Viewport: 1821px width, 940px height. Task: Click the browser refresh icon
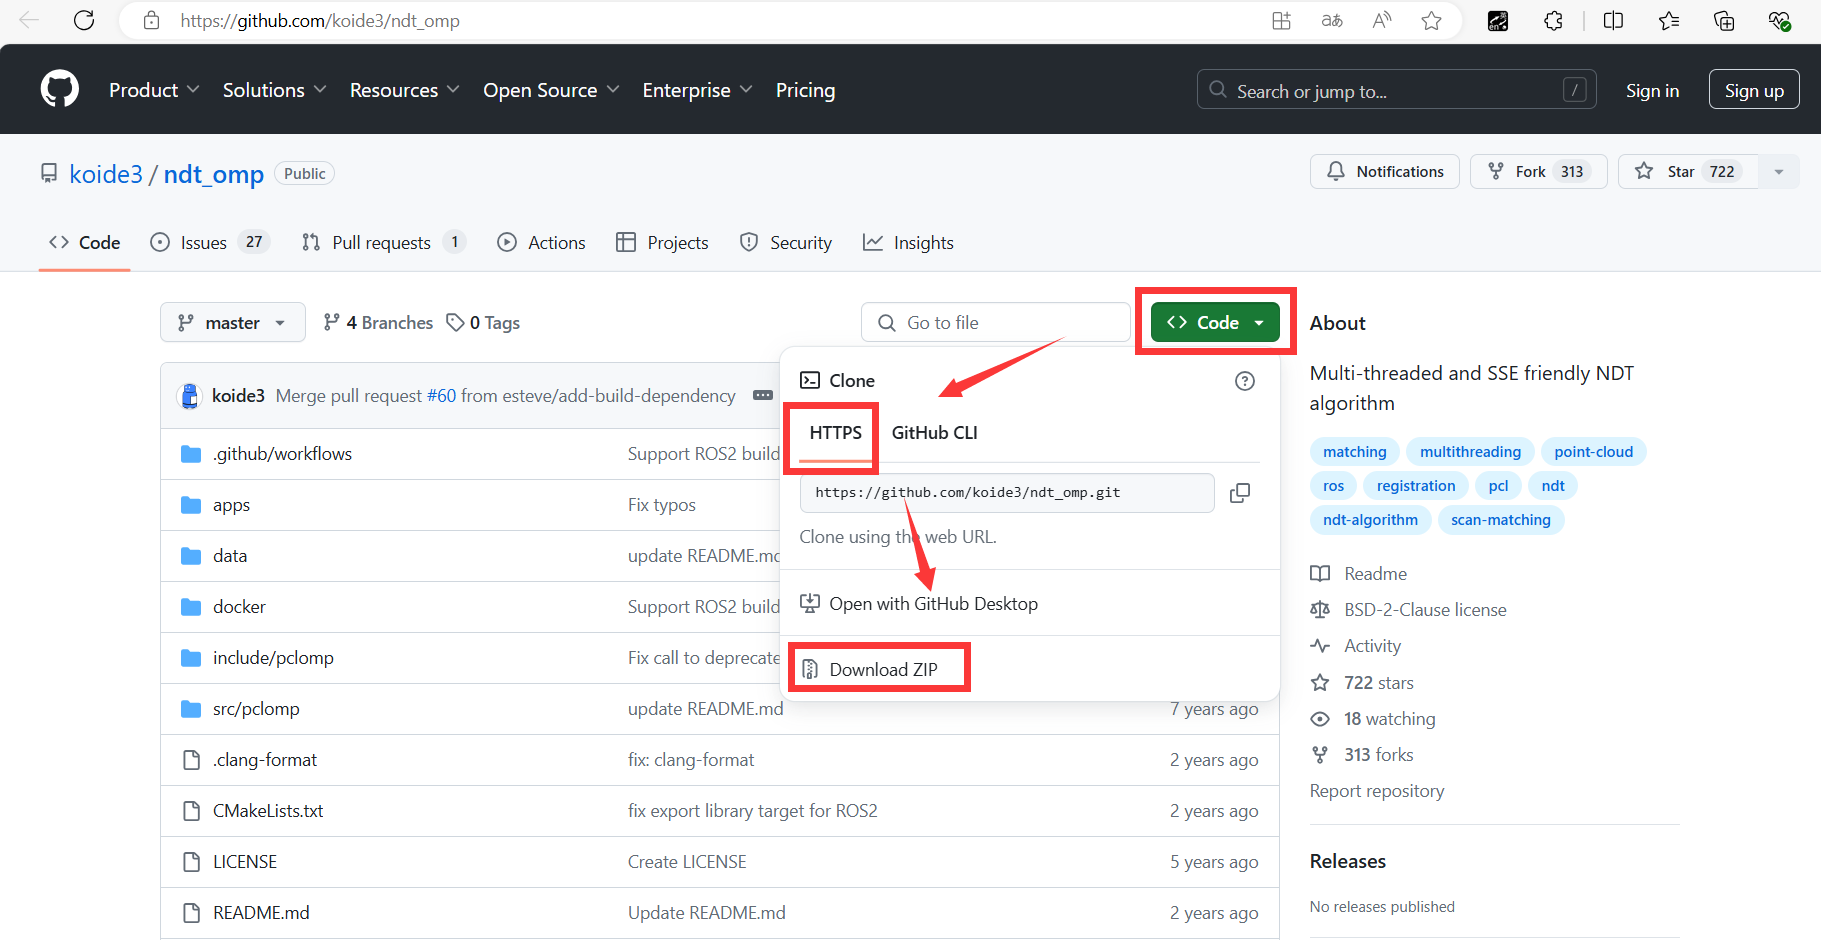[x=84, y=20]
